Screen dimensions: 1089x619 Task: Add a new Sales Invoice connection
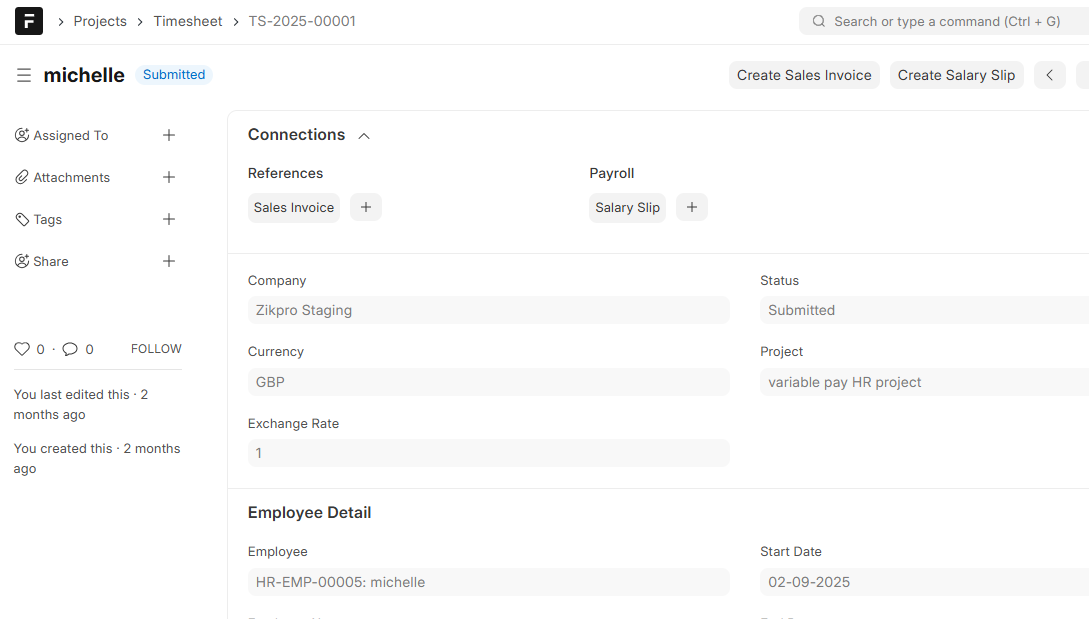pyautogui.click(x=366, y=207)
